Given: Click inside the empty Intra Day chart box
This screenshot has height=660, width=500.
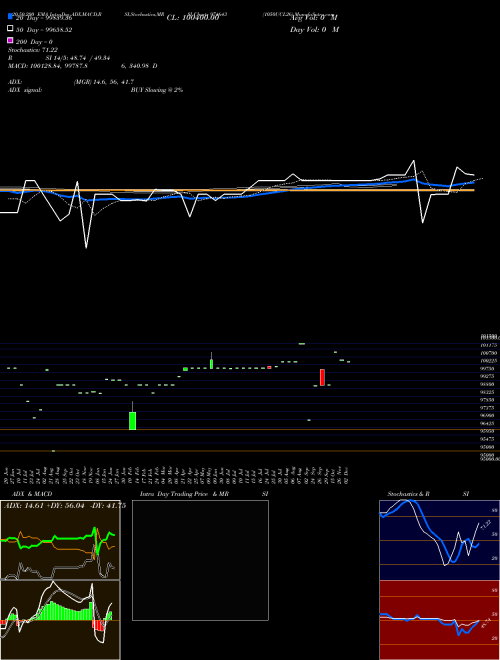Looking at the screenshot, I should 200,560.
